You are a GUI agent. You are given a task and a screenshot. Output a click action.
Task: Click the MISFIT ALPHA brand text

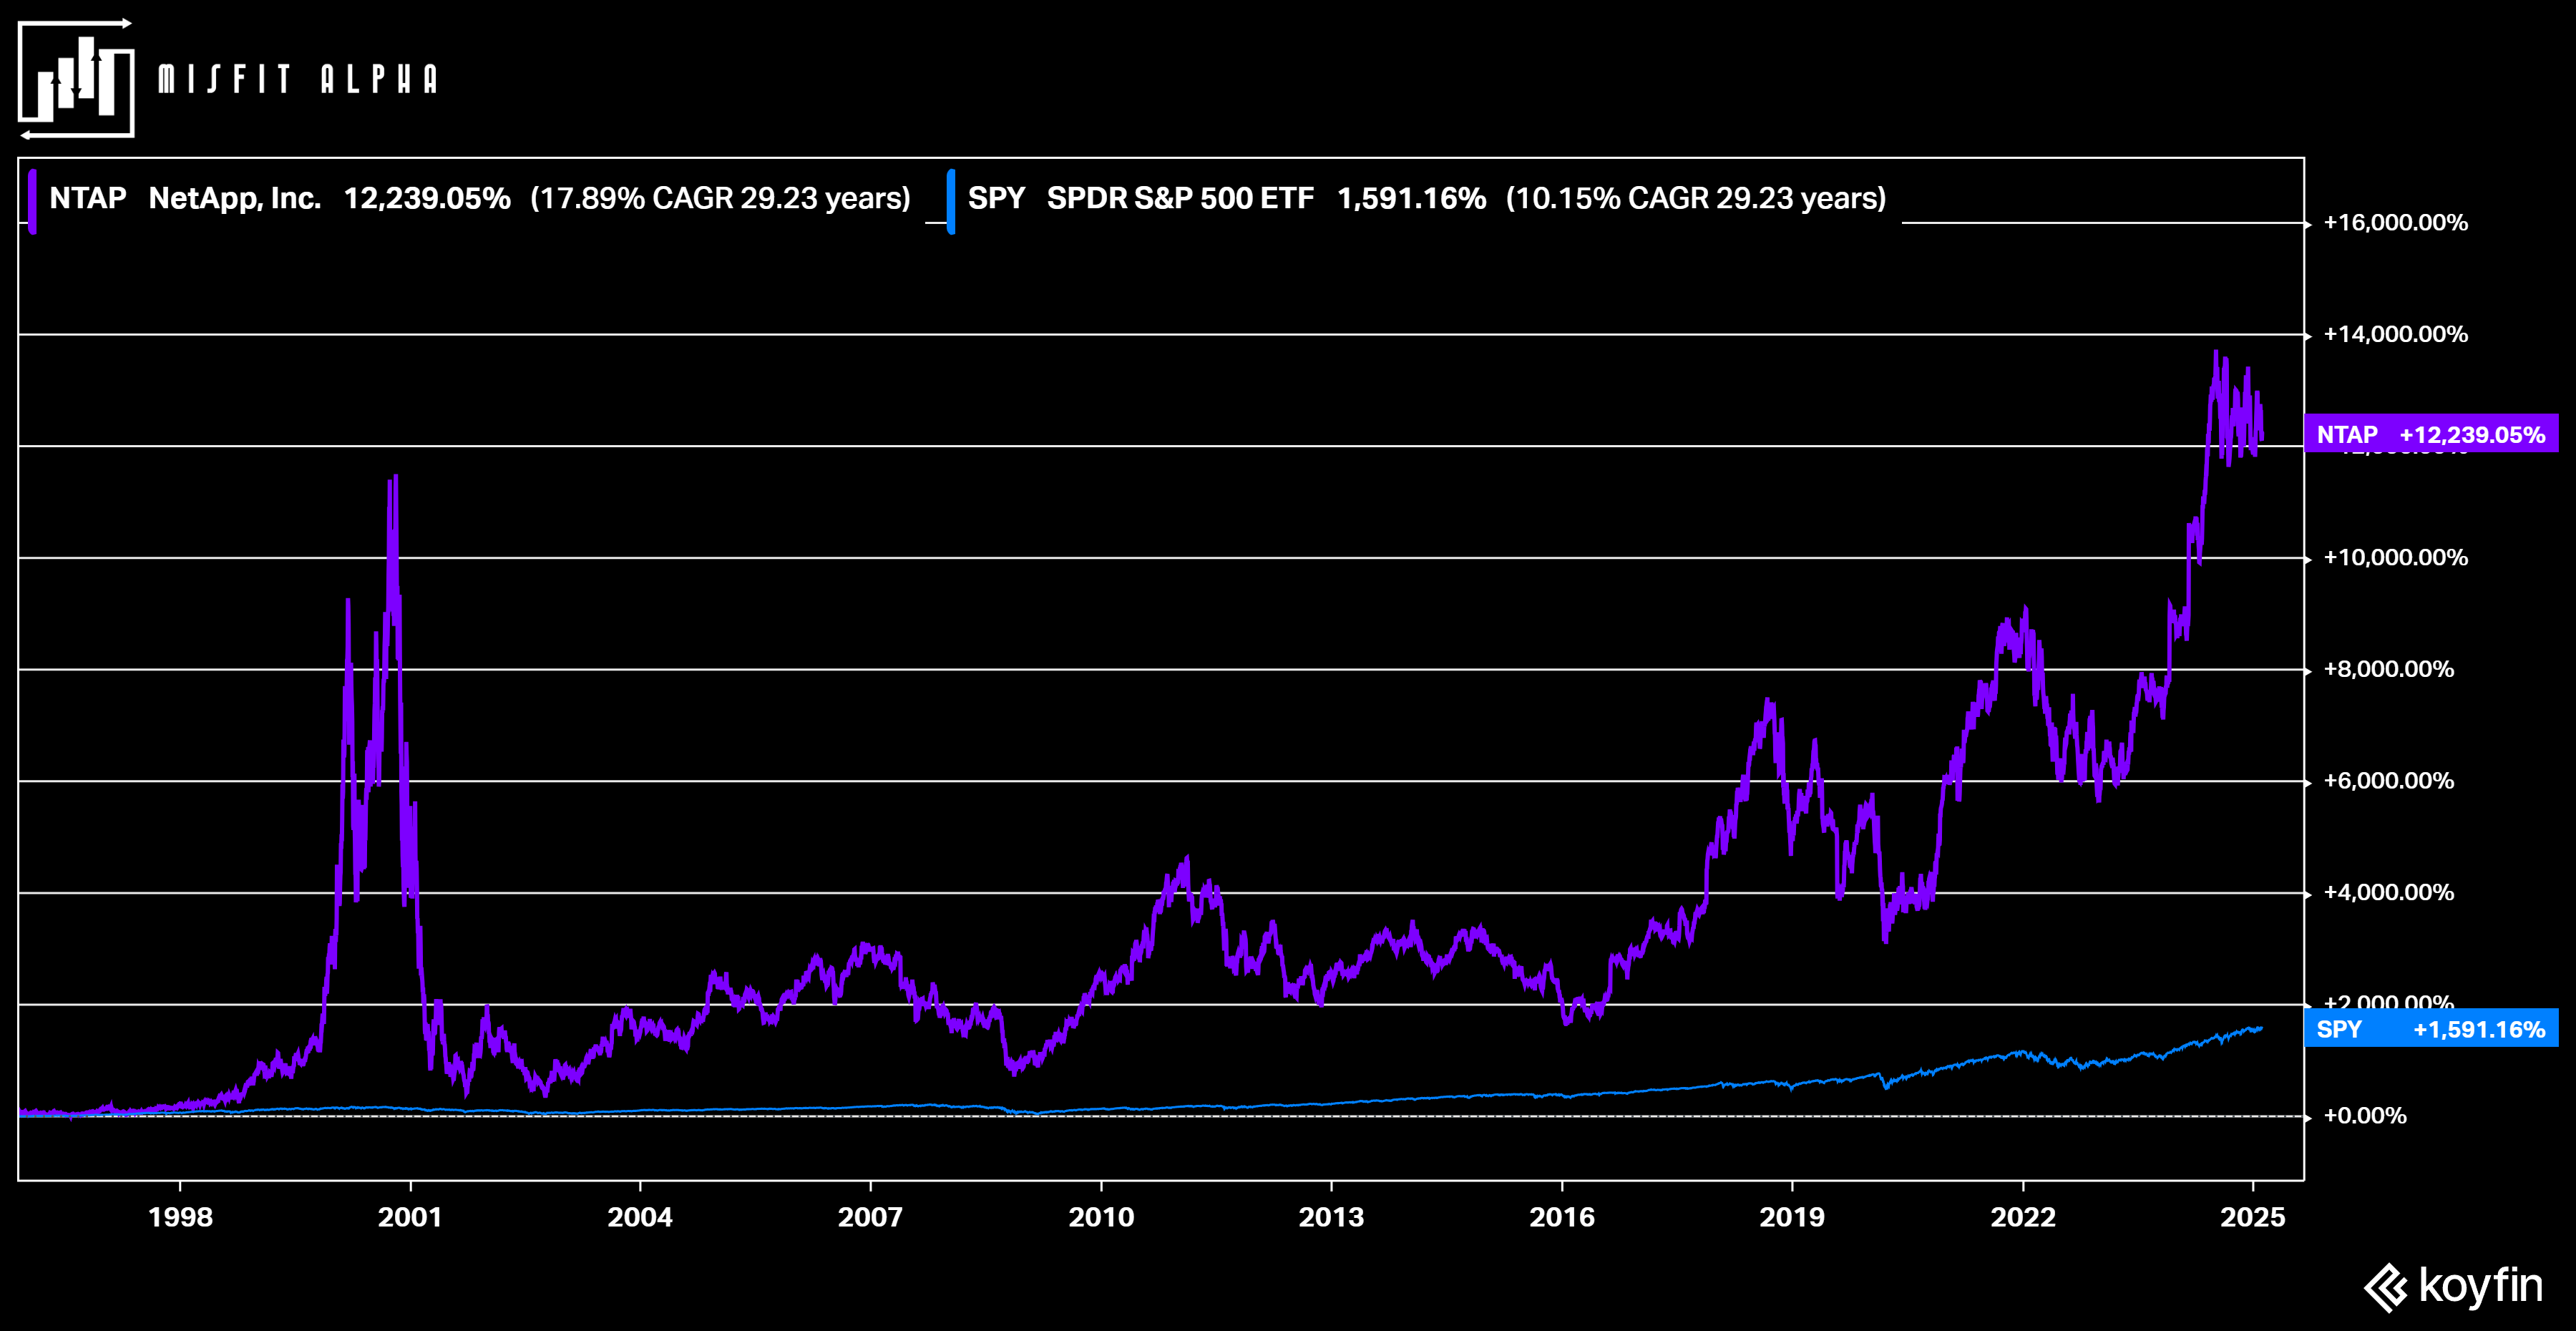click(298, 80)
